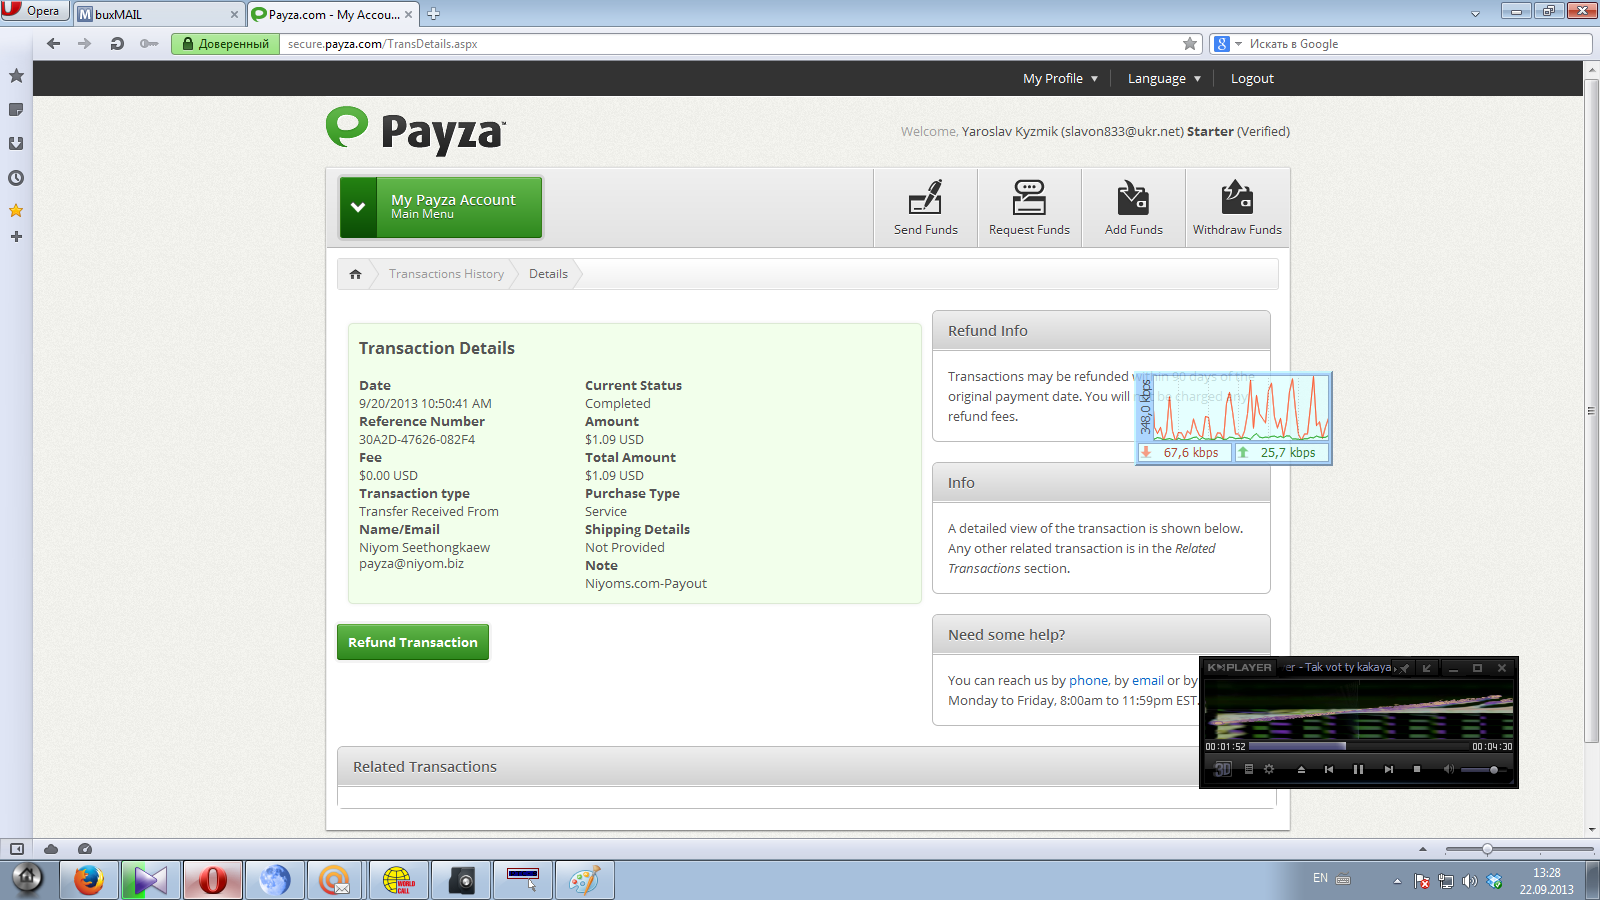Click the KMPlayer seek progress bar

click(1358, 746)
